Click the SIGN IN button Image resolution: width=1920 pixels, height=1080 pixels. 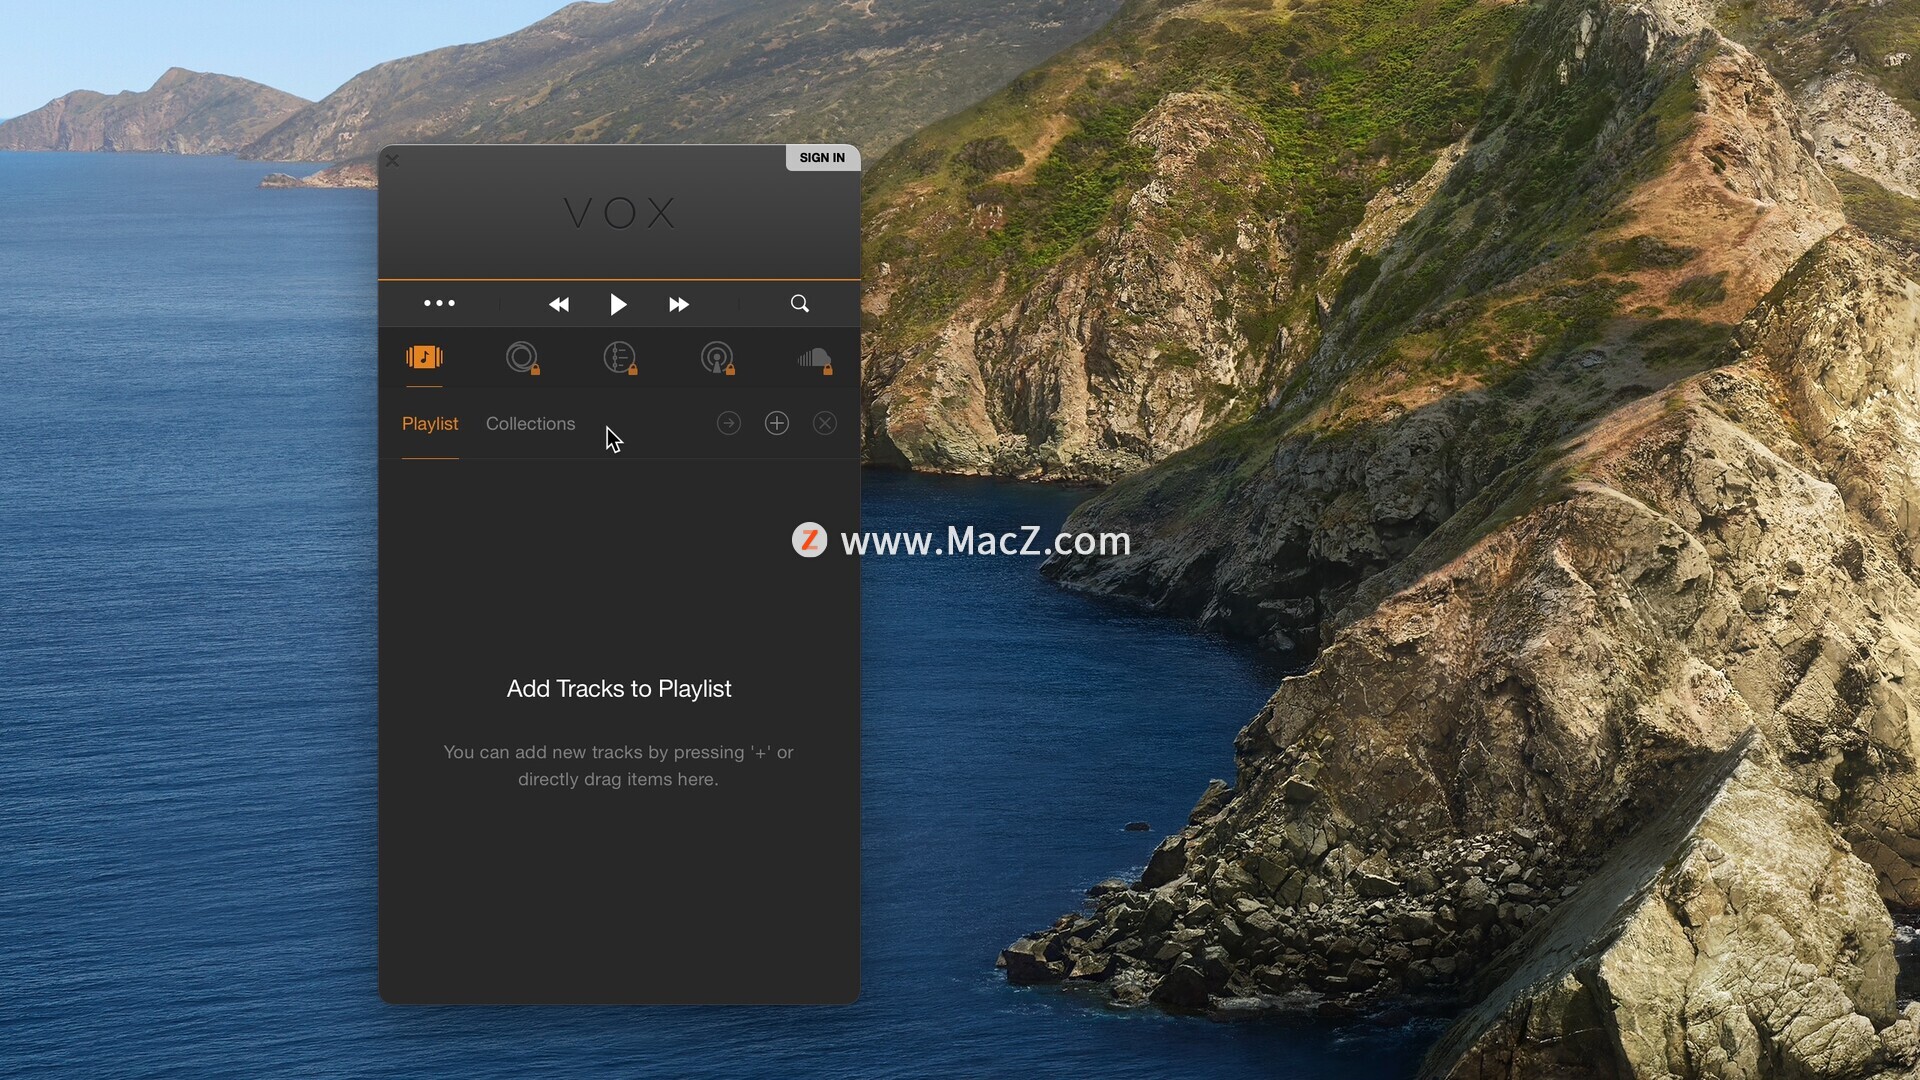tap(822, 157)
